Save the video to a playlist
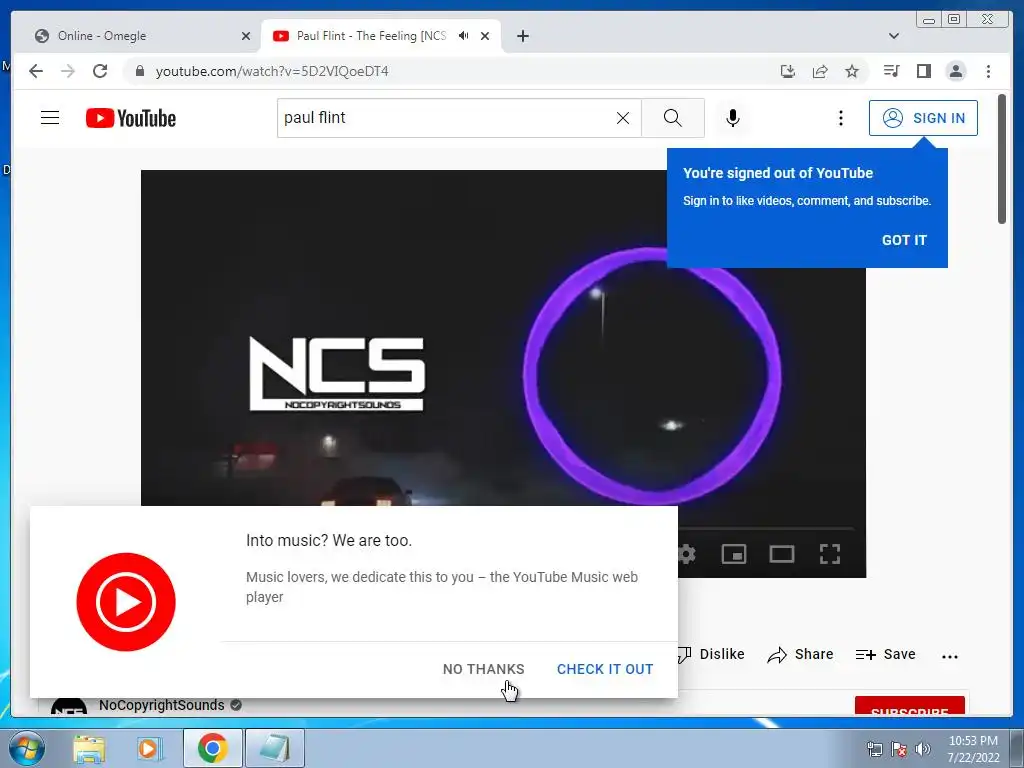 click(886, 654)
